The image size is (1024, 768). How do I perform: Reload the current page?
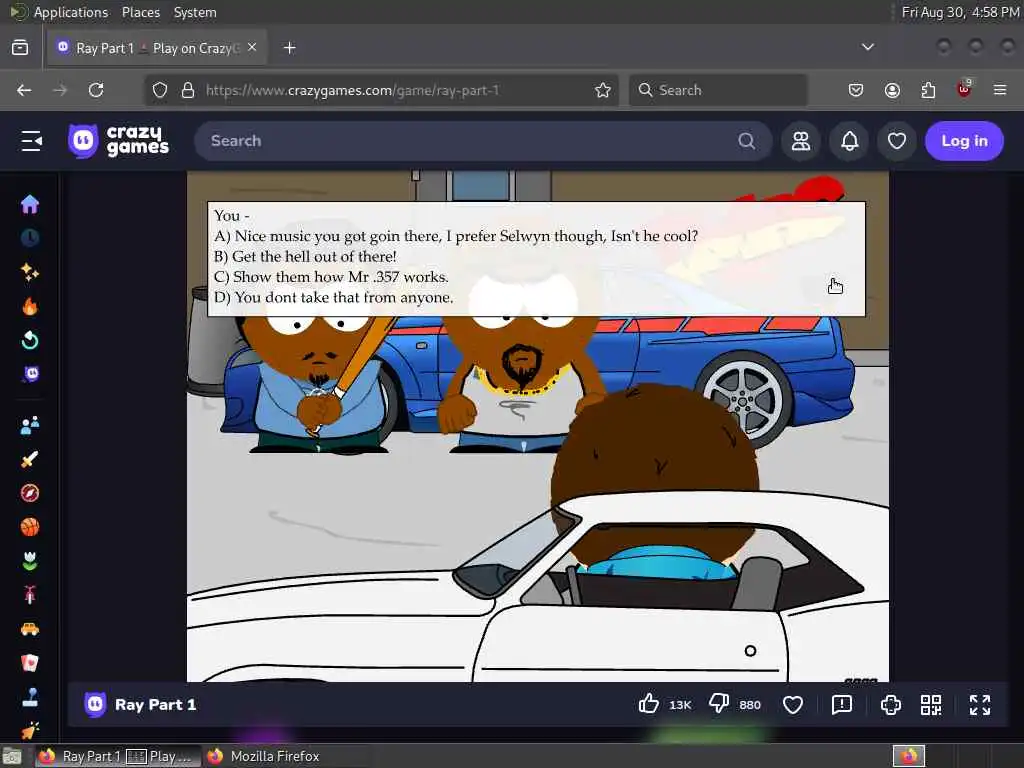(x=96, y=90)
